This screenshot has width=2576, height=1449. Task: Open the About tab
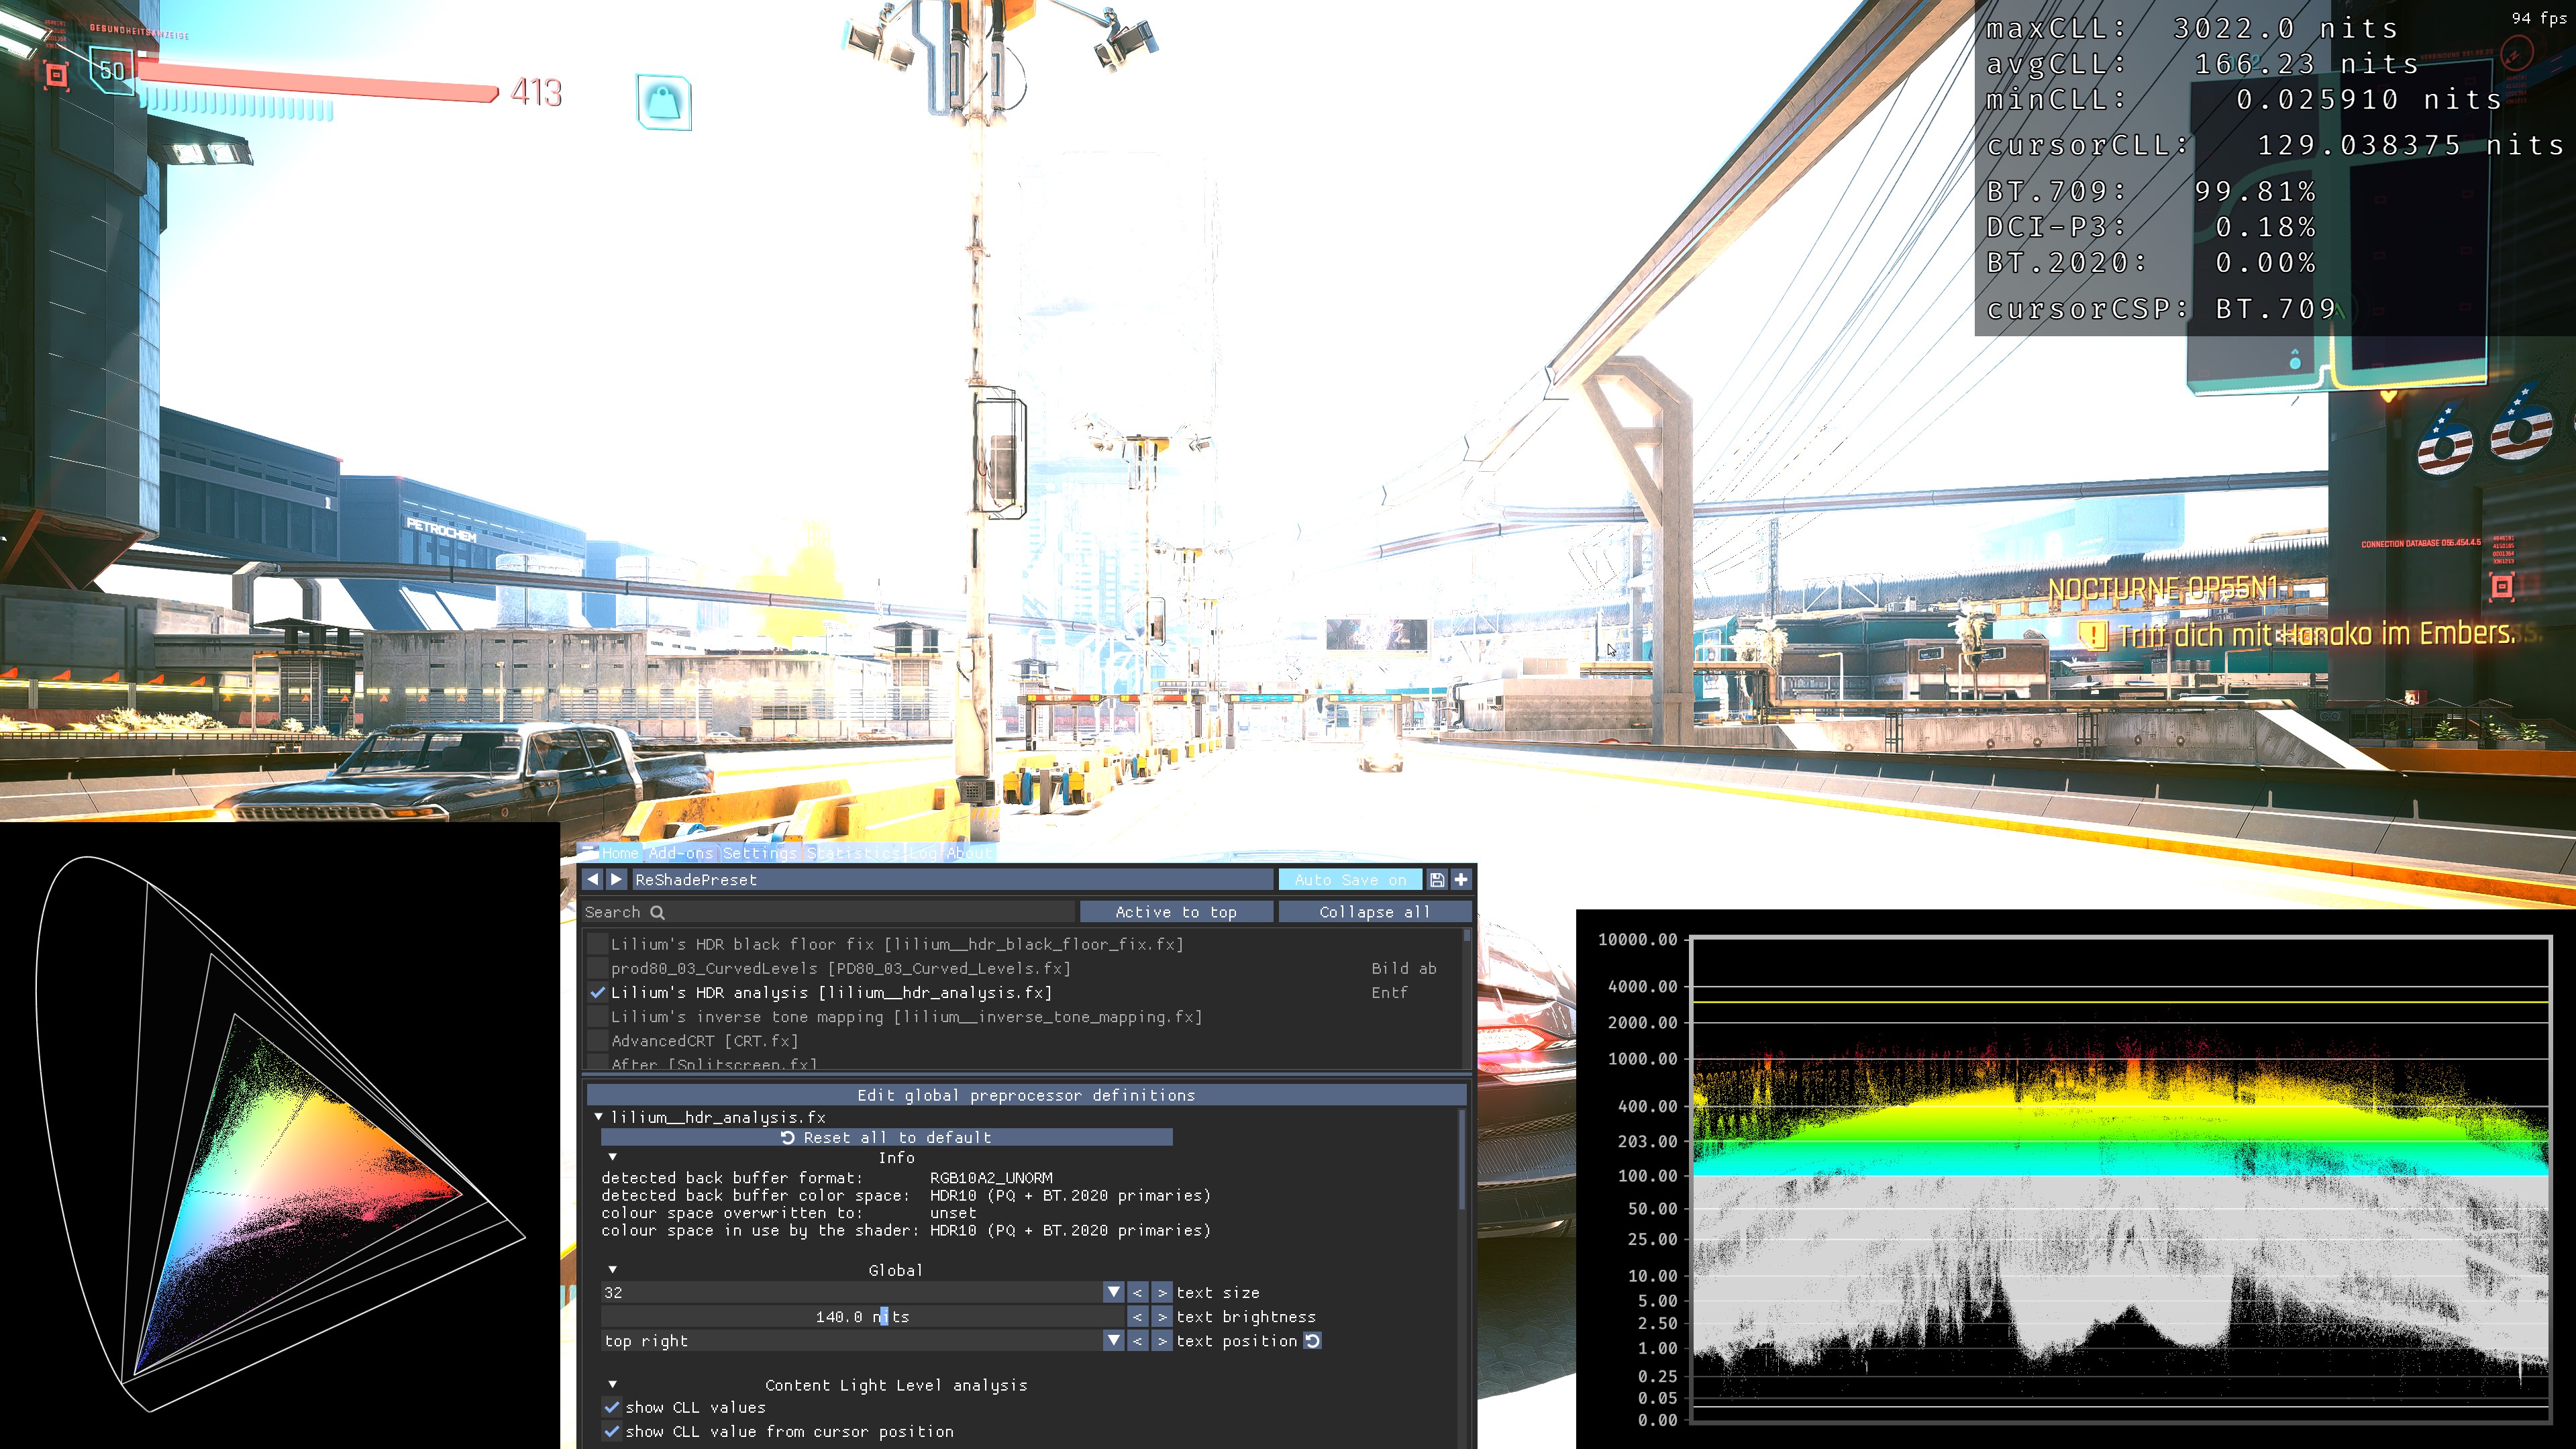969,852
